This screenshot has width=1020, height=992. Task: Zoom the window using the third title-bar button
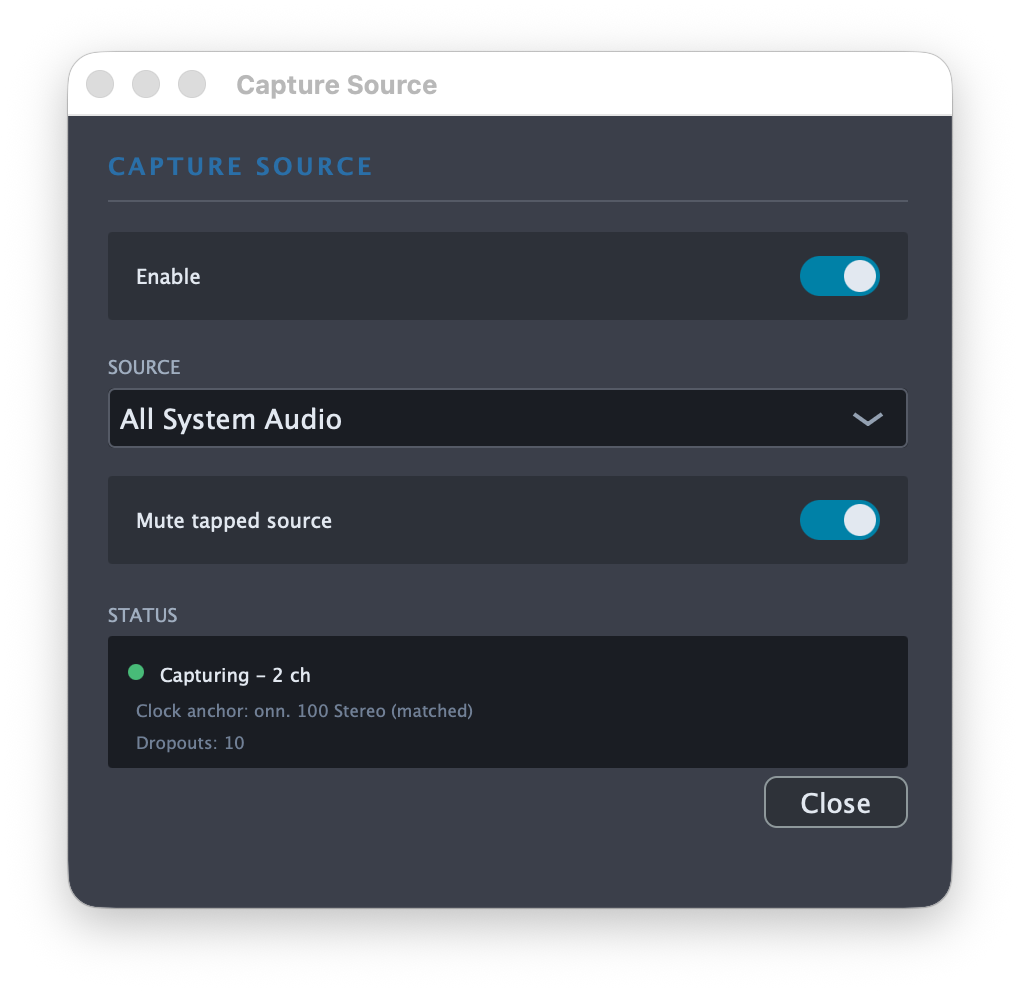pyautogui.click(x=192, y=85)
